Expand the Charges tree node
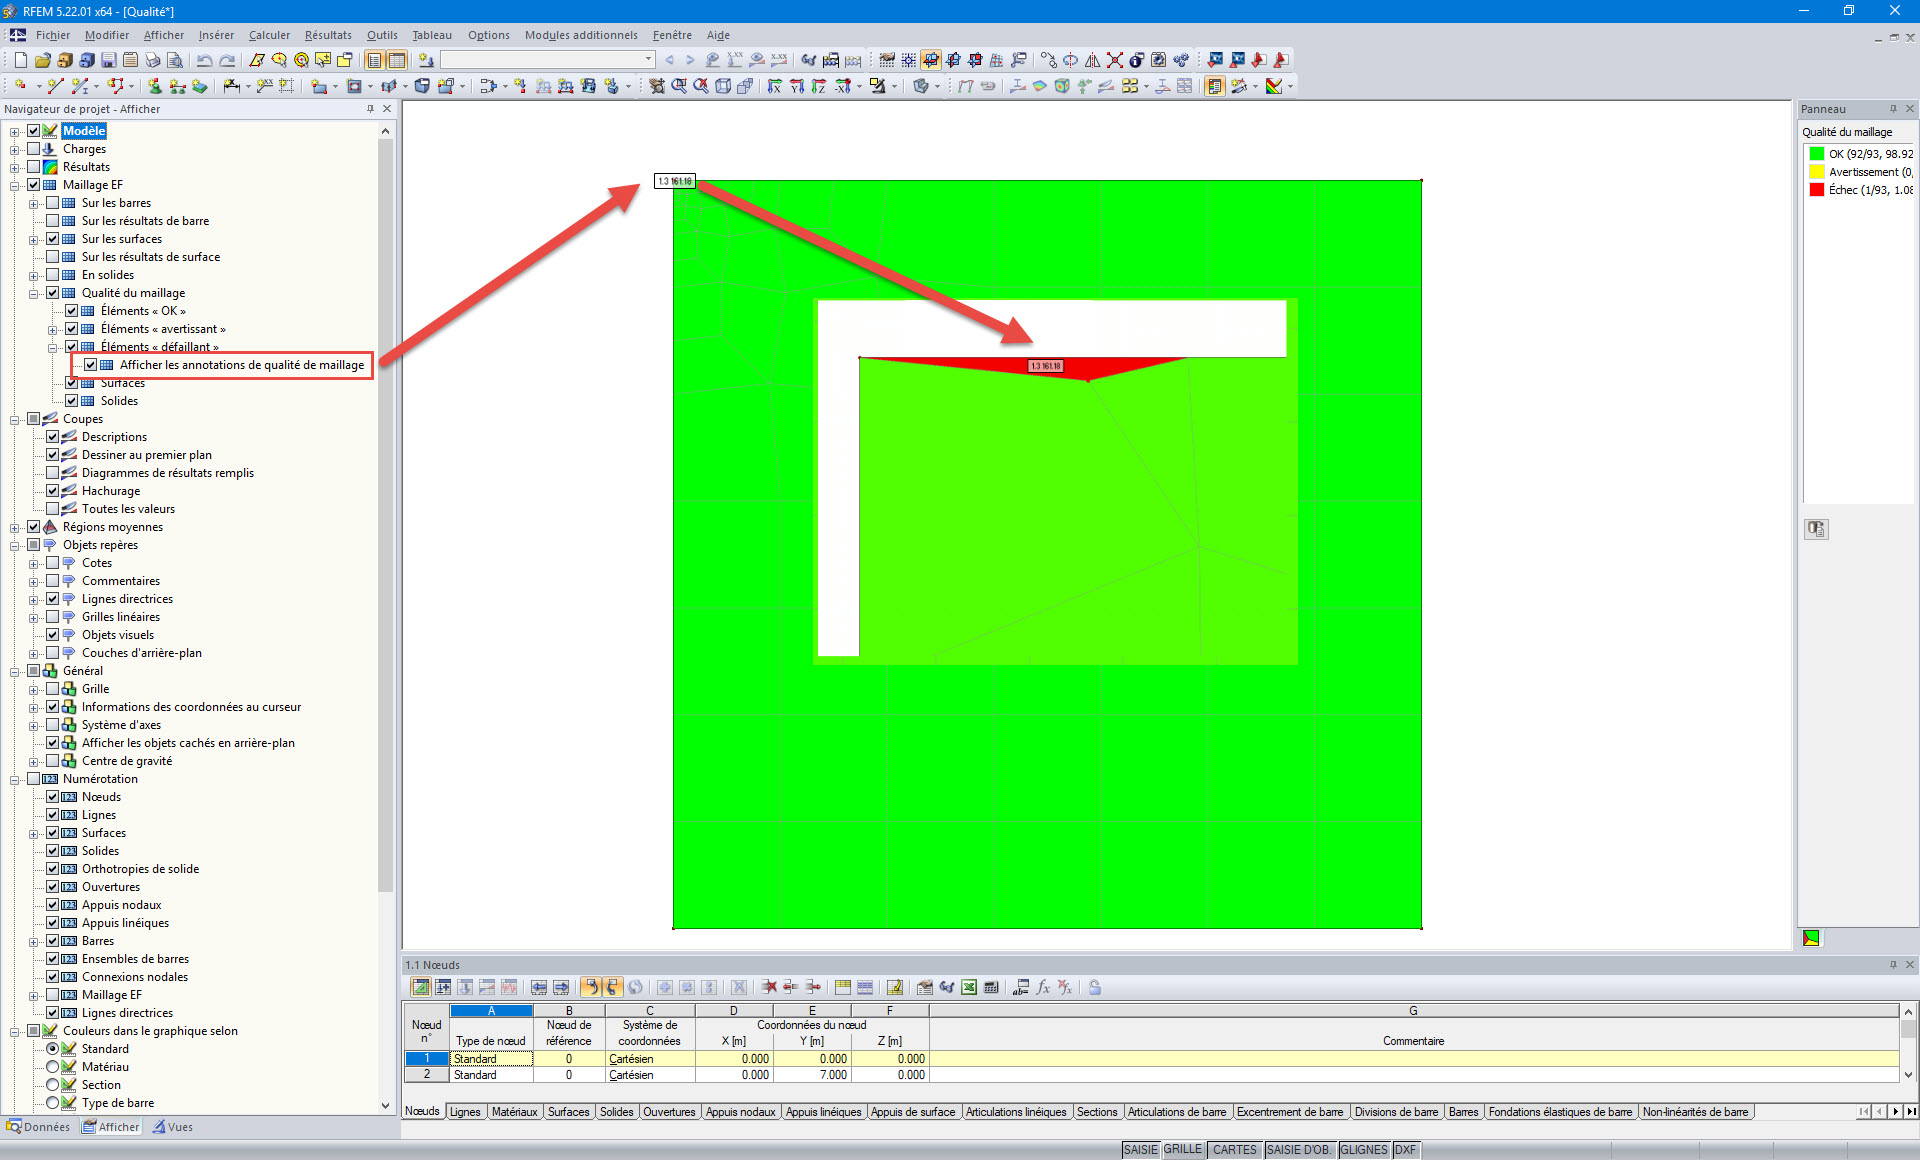The height and width of the screenshot is (1160, 1920). click(15, 149)
